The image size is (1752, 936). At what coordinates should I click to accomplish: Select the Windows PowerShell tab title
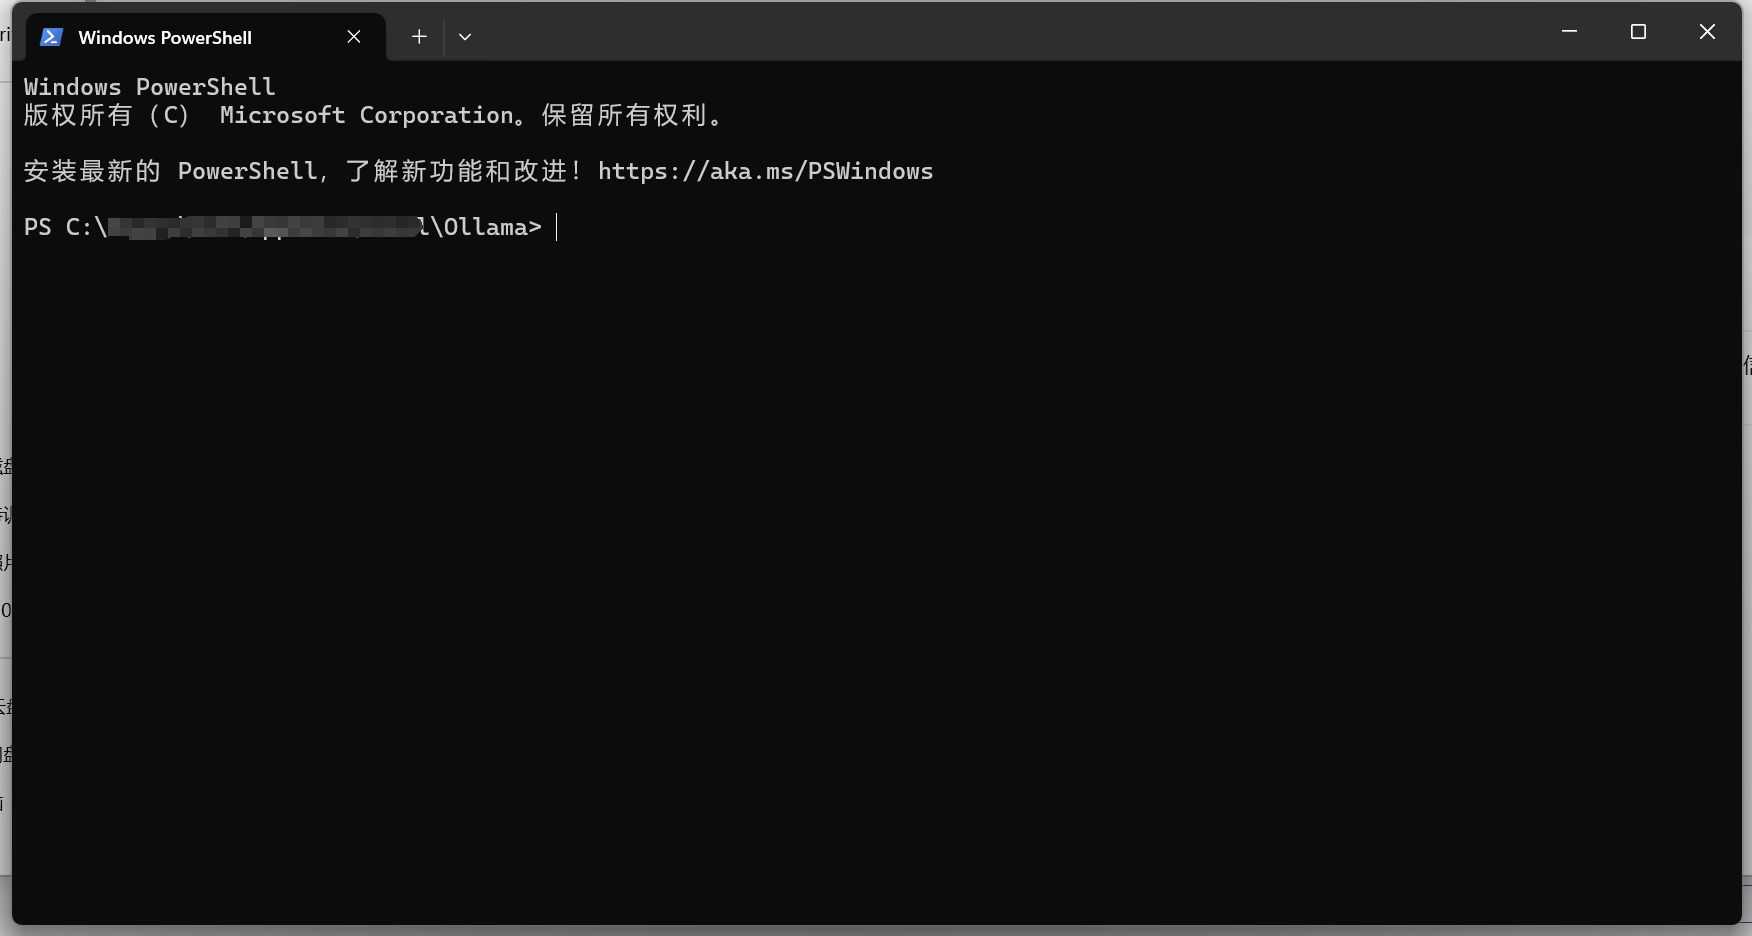coord(165,37)
